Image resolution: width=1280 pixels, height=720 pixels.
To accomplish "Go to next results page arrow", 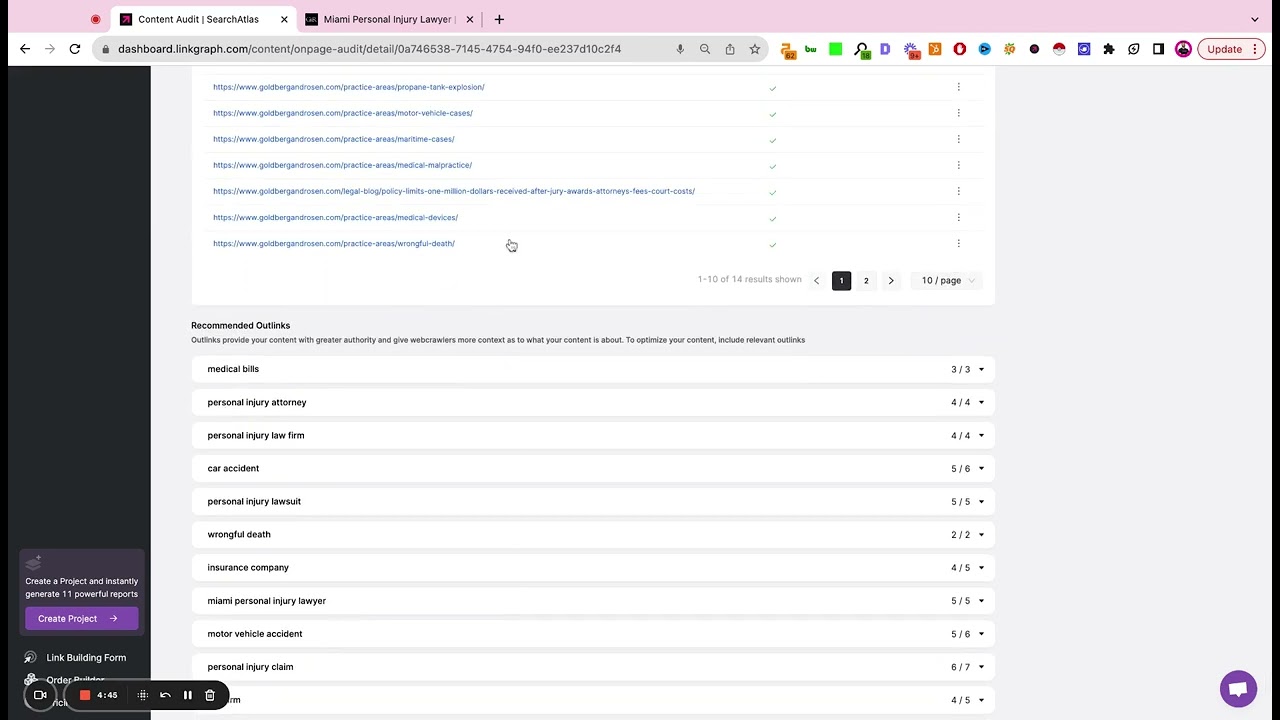I will click(891, 281).
